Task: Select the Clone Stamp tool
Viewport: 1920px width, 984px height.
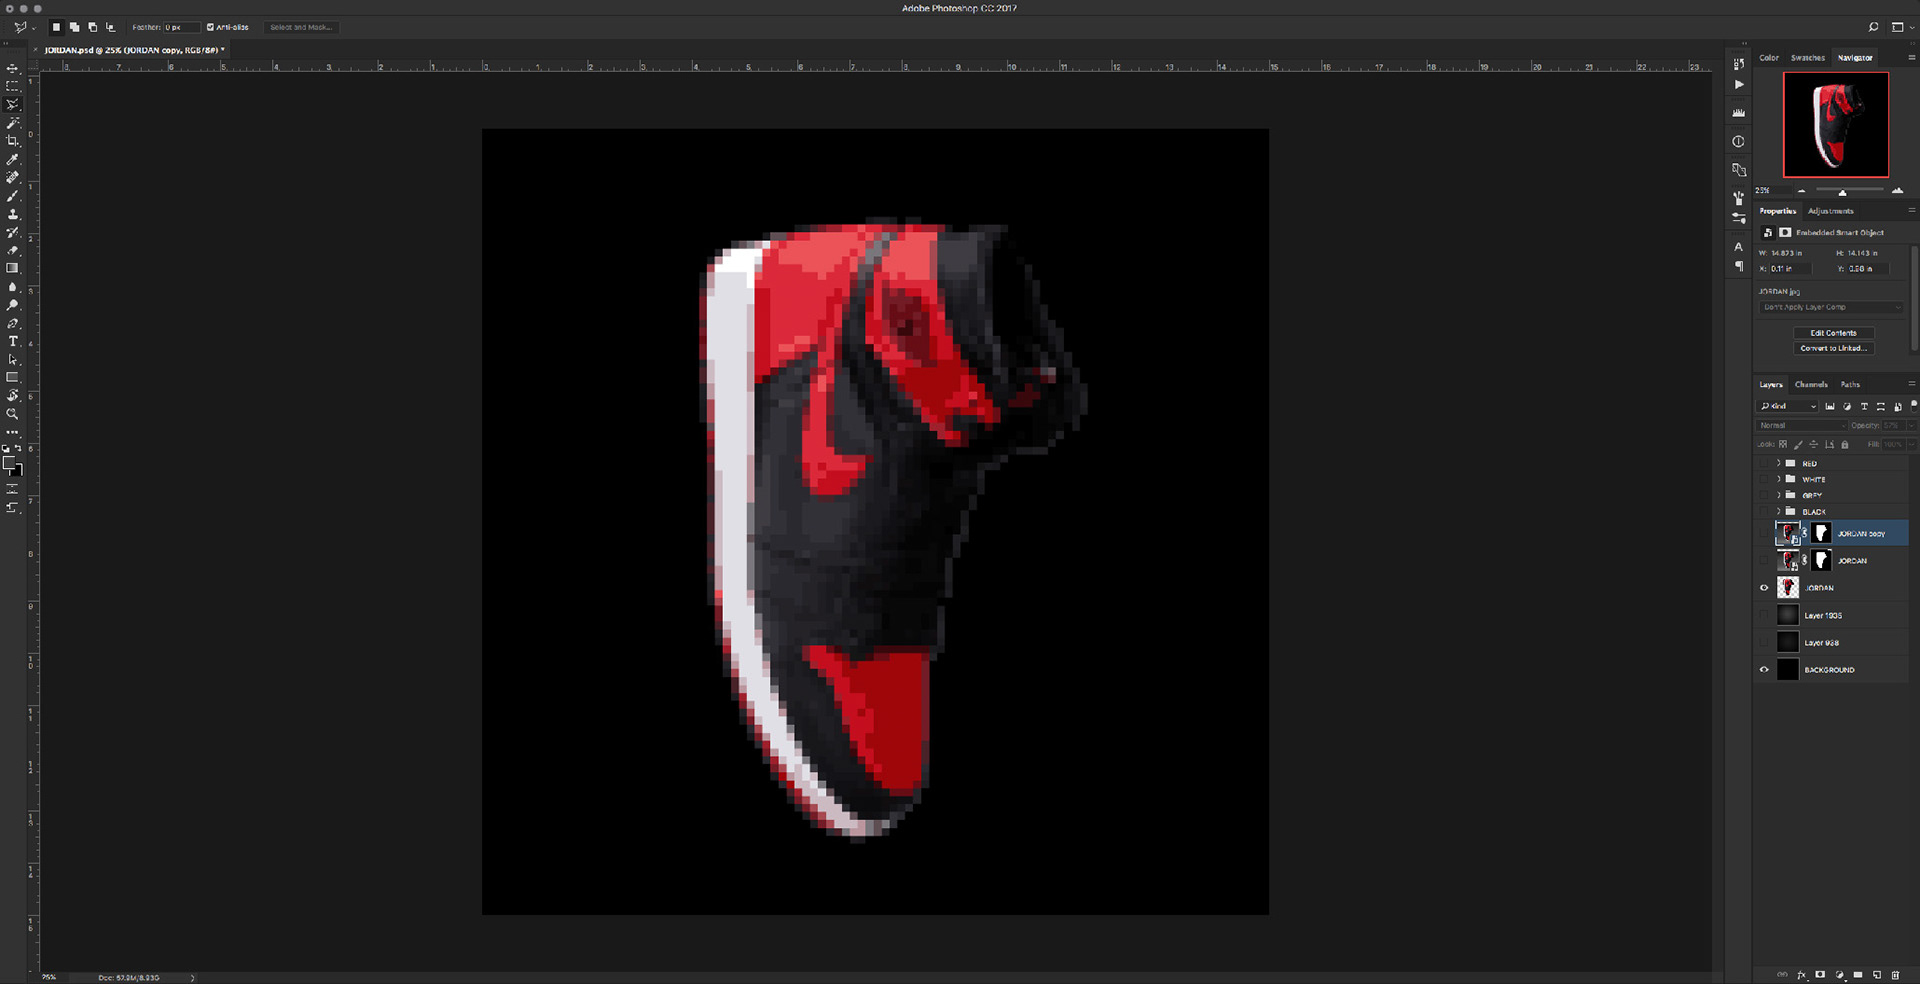Action: [x=12, y=214]
